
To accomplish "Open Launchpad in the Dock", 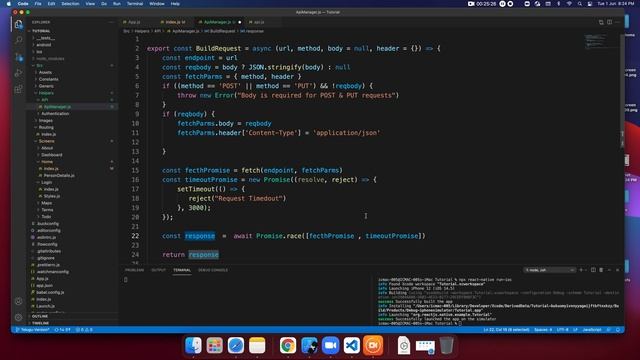I will tap(214, 345).
